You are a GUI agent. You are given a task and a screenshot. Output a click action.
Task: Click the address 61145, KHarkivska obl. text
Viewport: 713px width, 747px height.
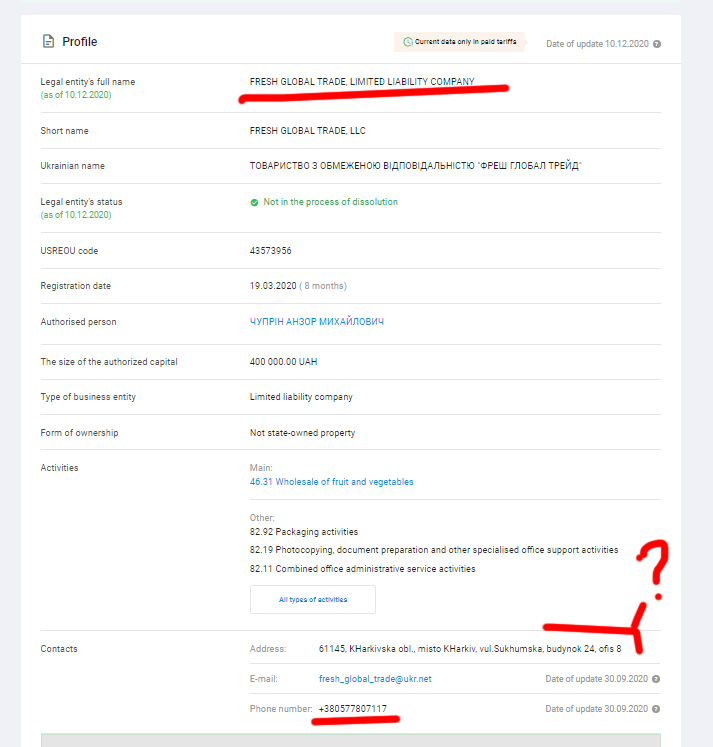click(470, 649)
